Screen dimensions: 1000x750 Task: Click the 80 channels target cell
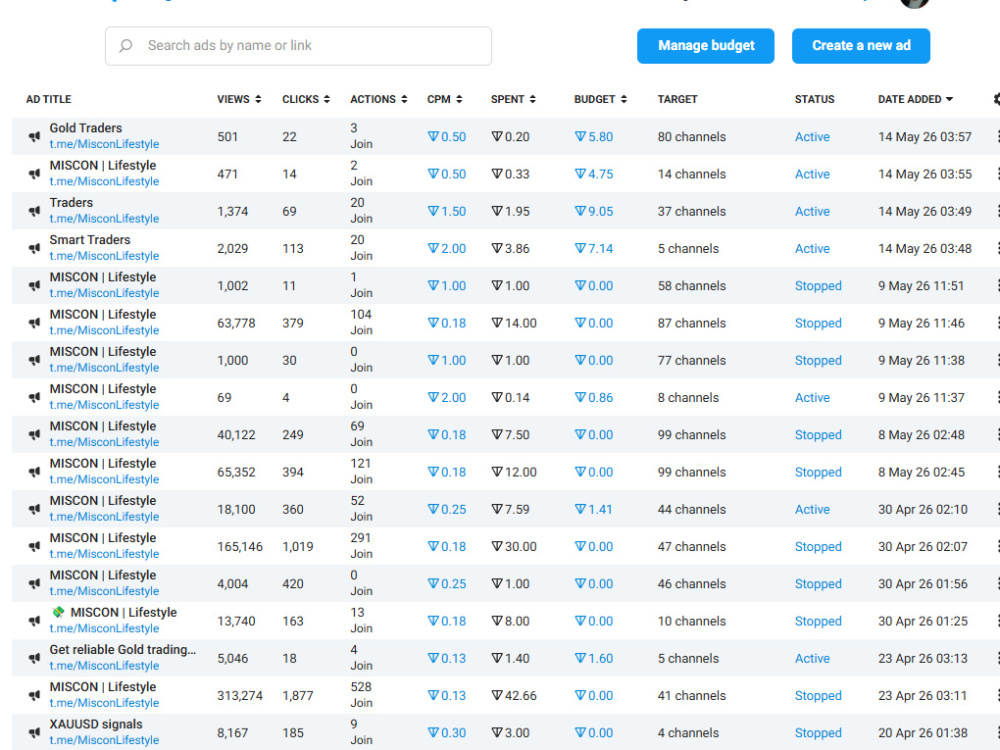click(691, 136)
